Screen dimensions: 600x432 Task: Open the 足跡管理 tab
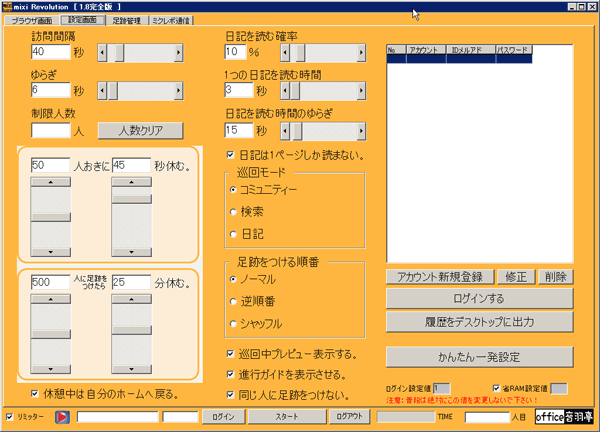(x=127, y=21)
